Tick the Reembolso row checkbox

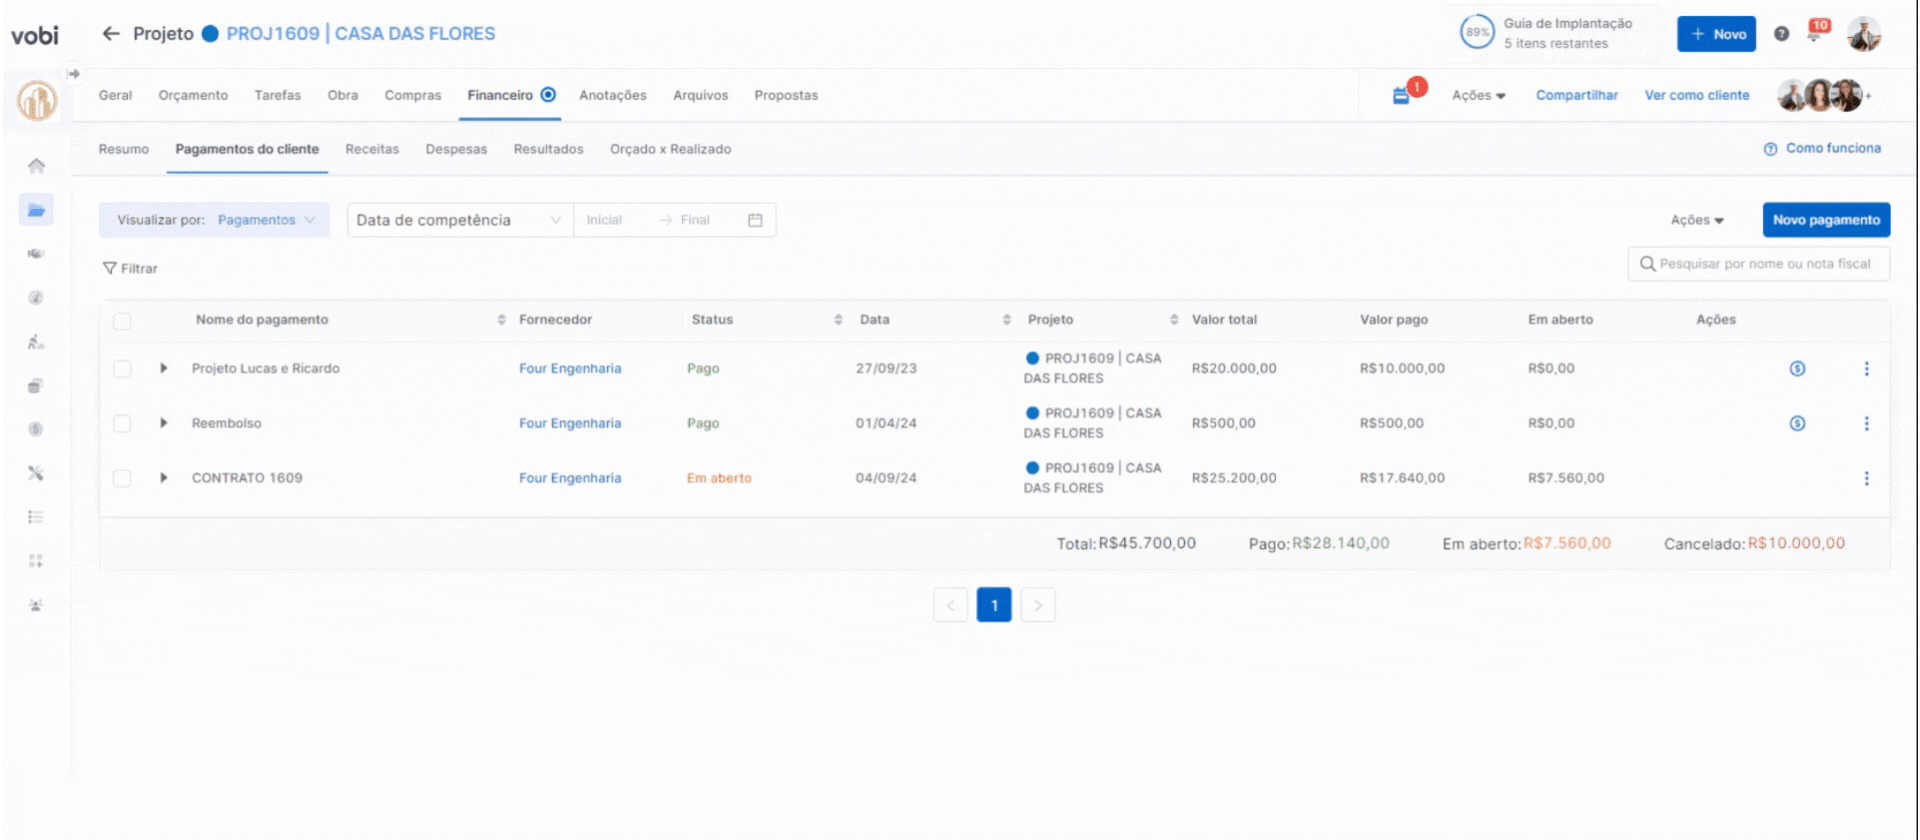pyautogui.click(x=122, y=424)
